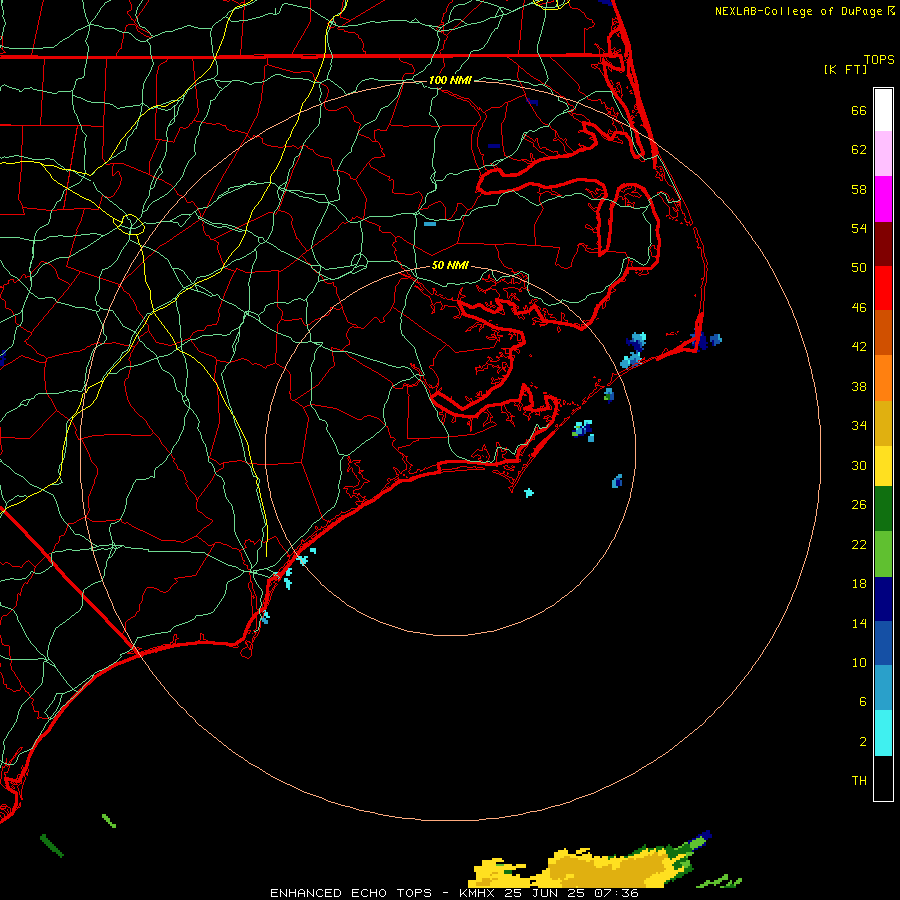
Task: Click the '26' legend scale value
Action: tap(859, 505)
